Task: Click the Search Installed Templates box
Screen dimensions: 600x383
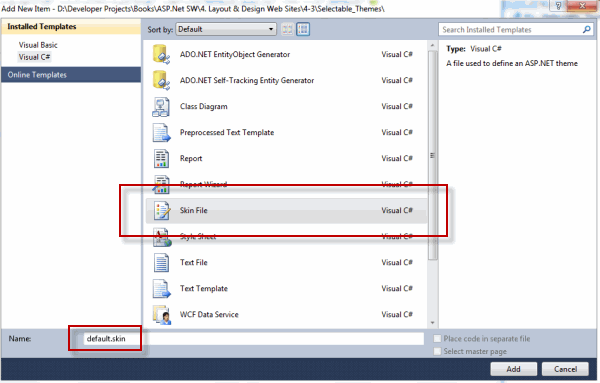Action: coord(515,29)
